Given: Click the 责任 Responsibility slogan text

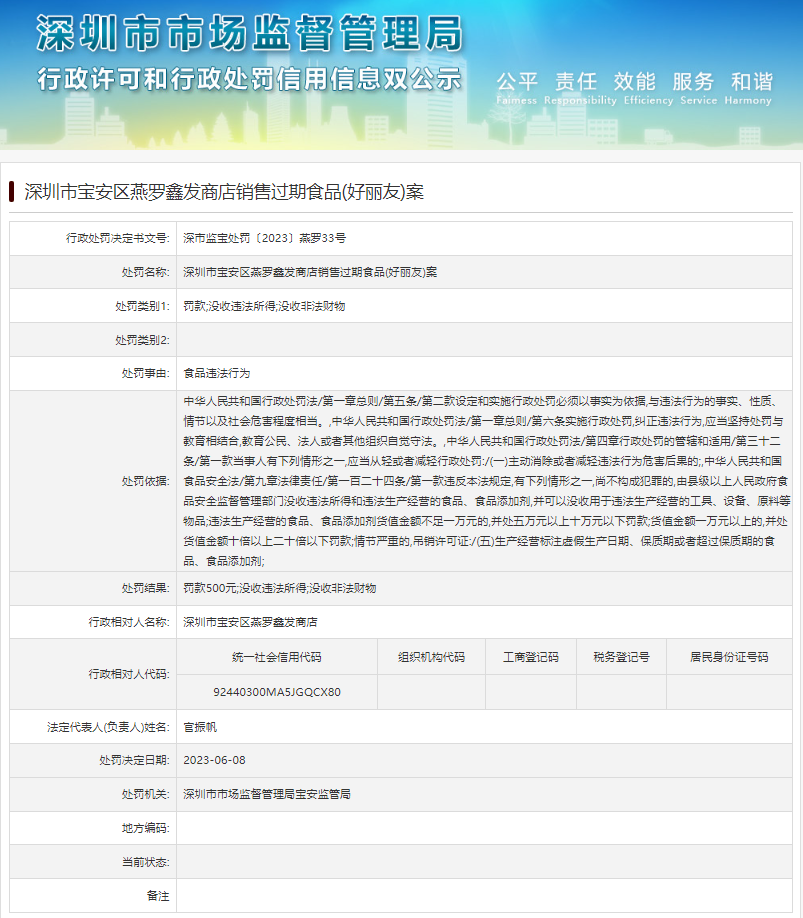Looking at the screenshot, I should (580, 88).
